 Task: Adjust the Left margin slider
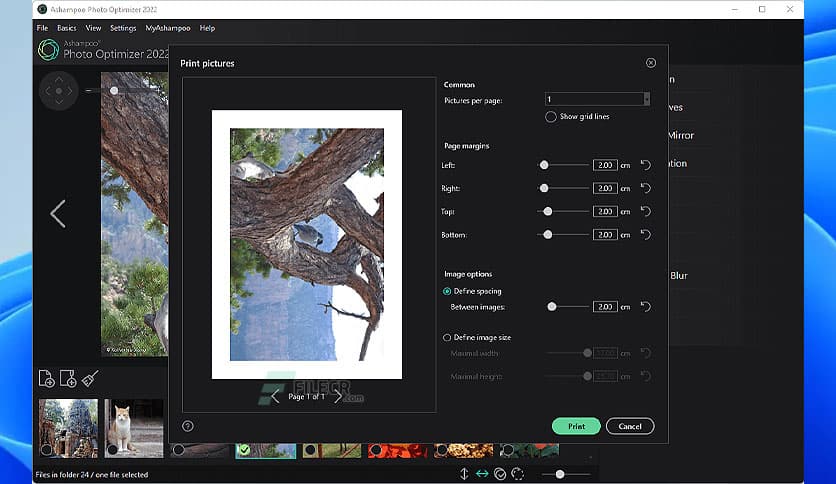click(x=544, y=165)
